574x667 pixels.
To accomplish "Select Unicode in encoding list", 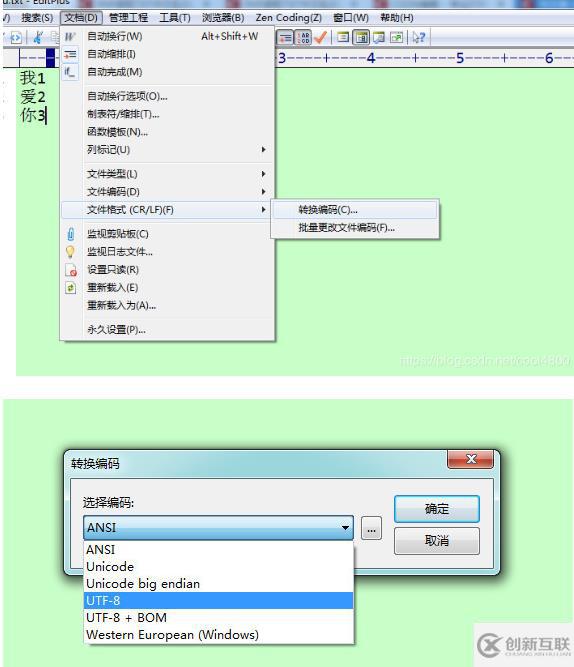I will (219, 567).
